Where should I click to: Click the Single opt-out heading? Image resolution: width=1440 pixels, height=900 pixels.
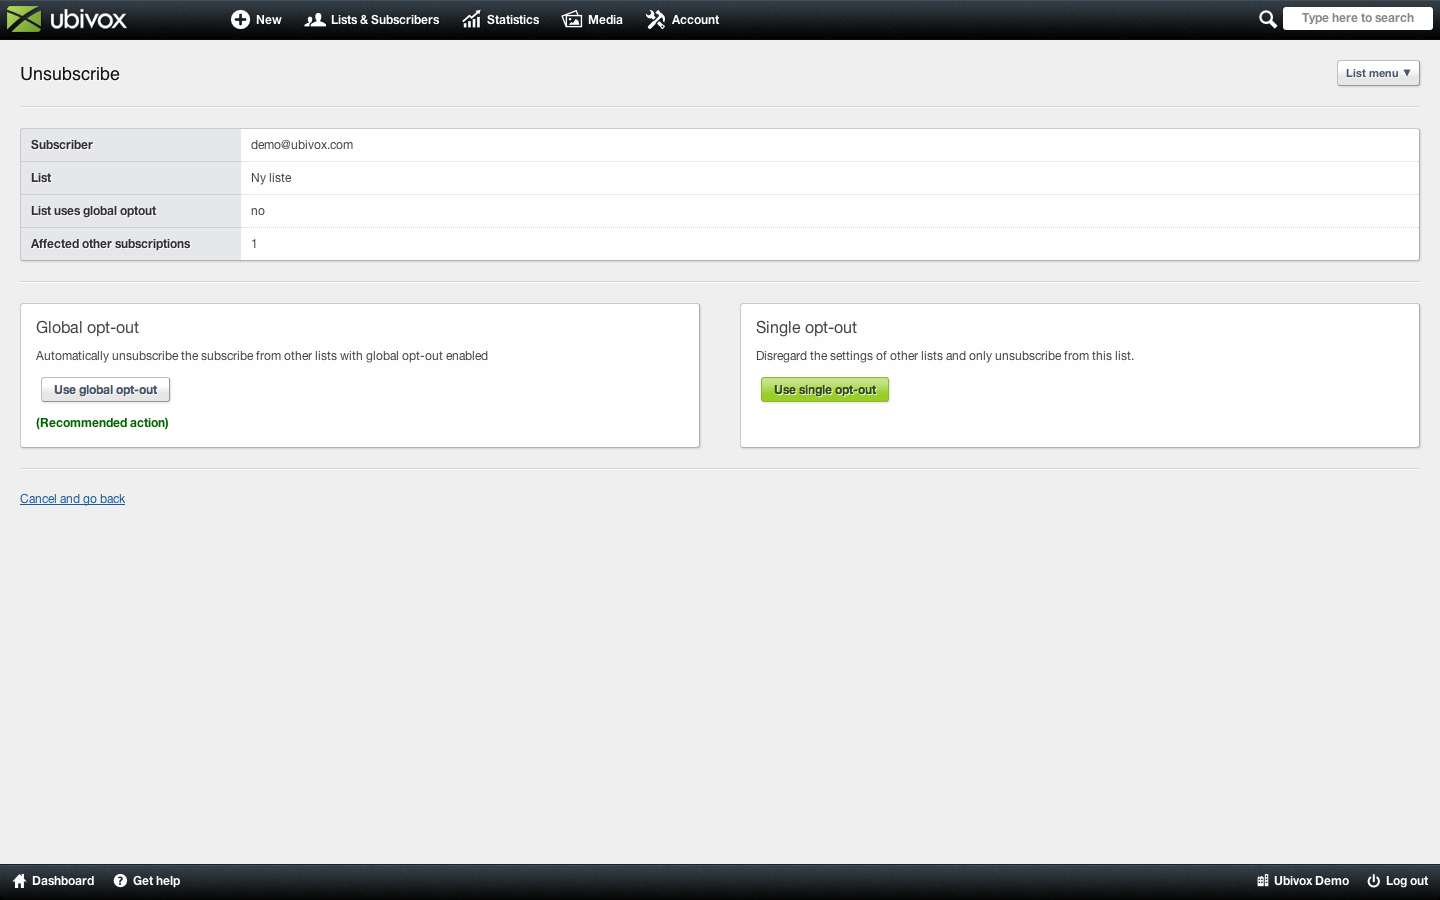[806, 328]
